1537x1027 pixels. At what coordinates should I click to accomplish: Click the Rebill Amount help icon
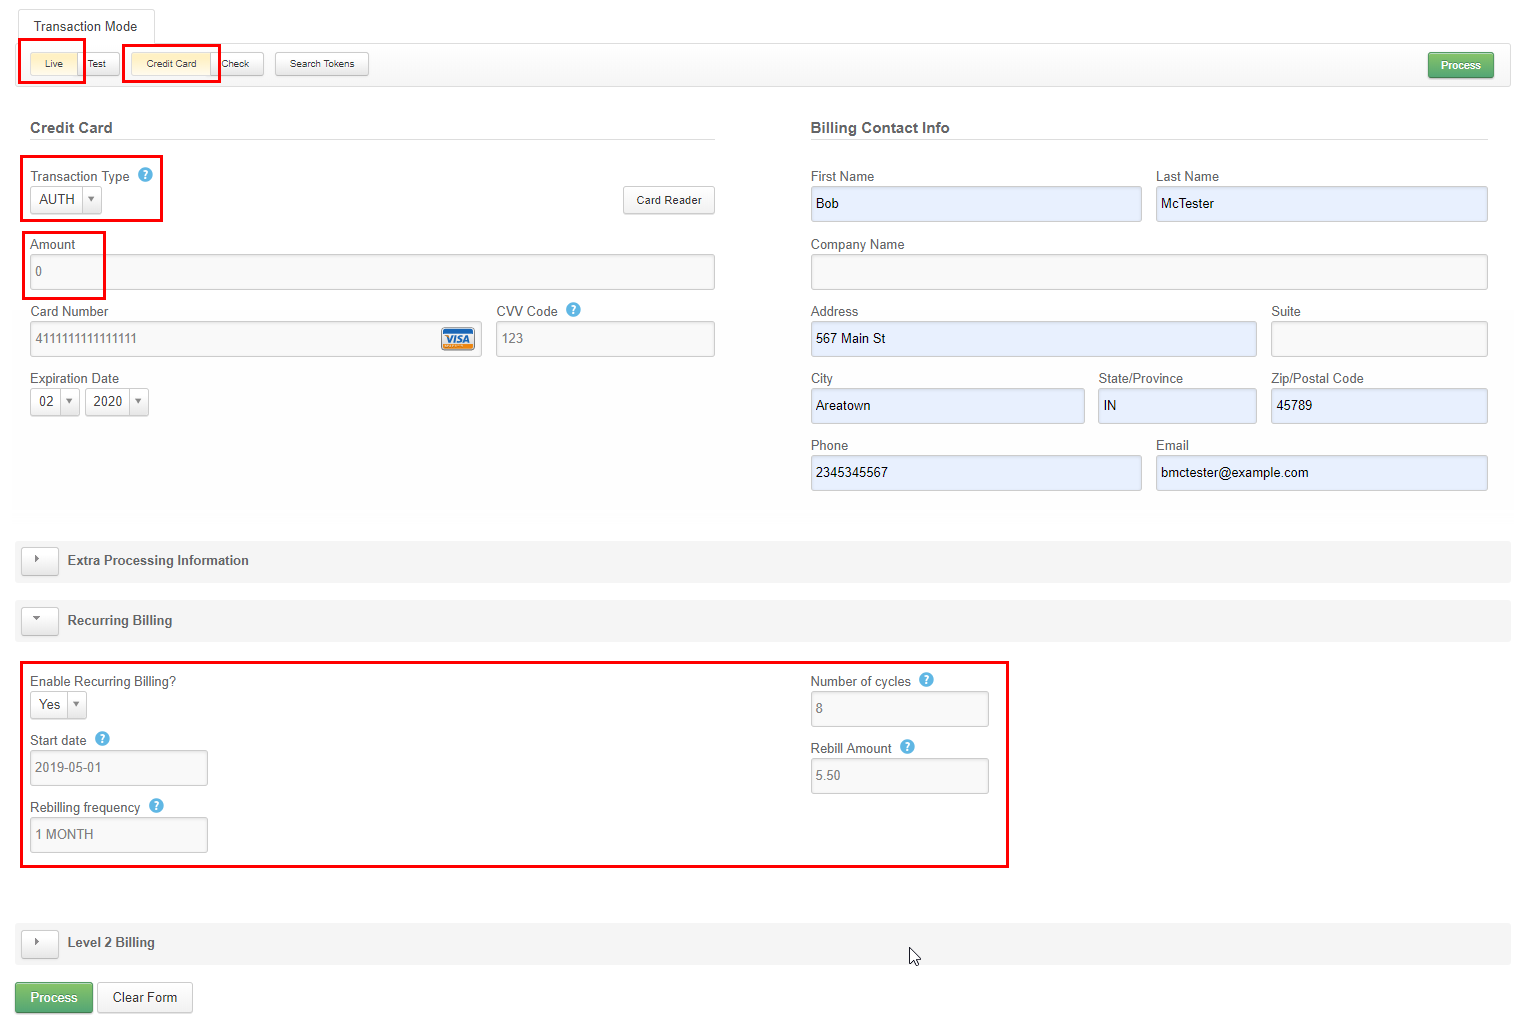point(907,747)
